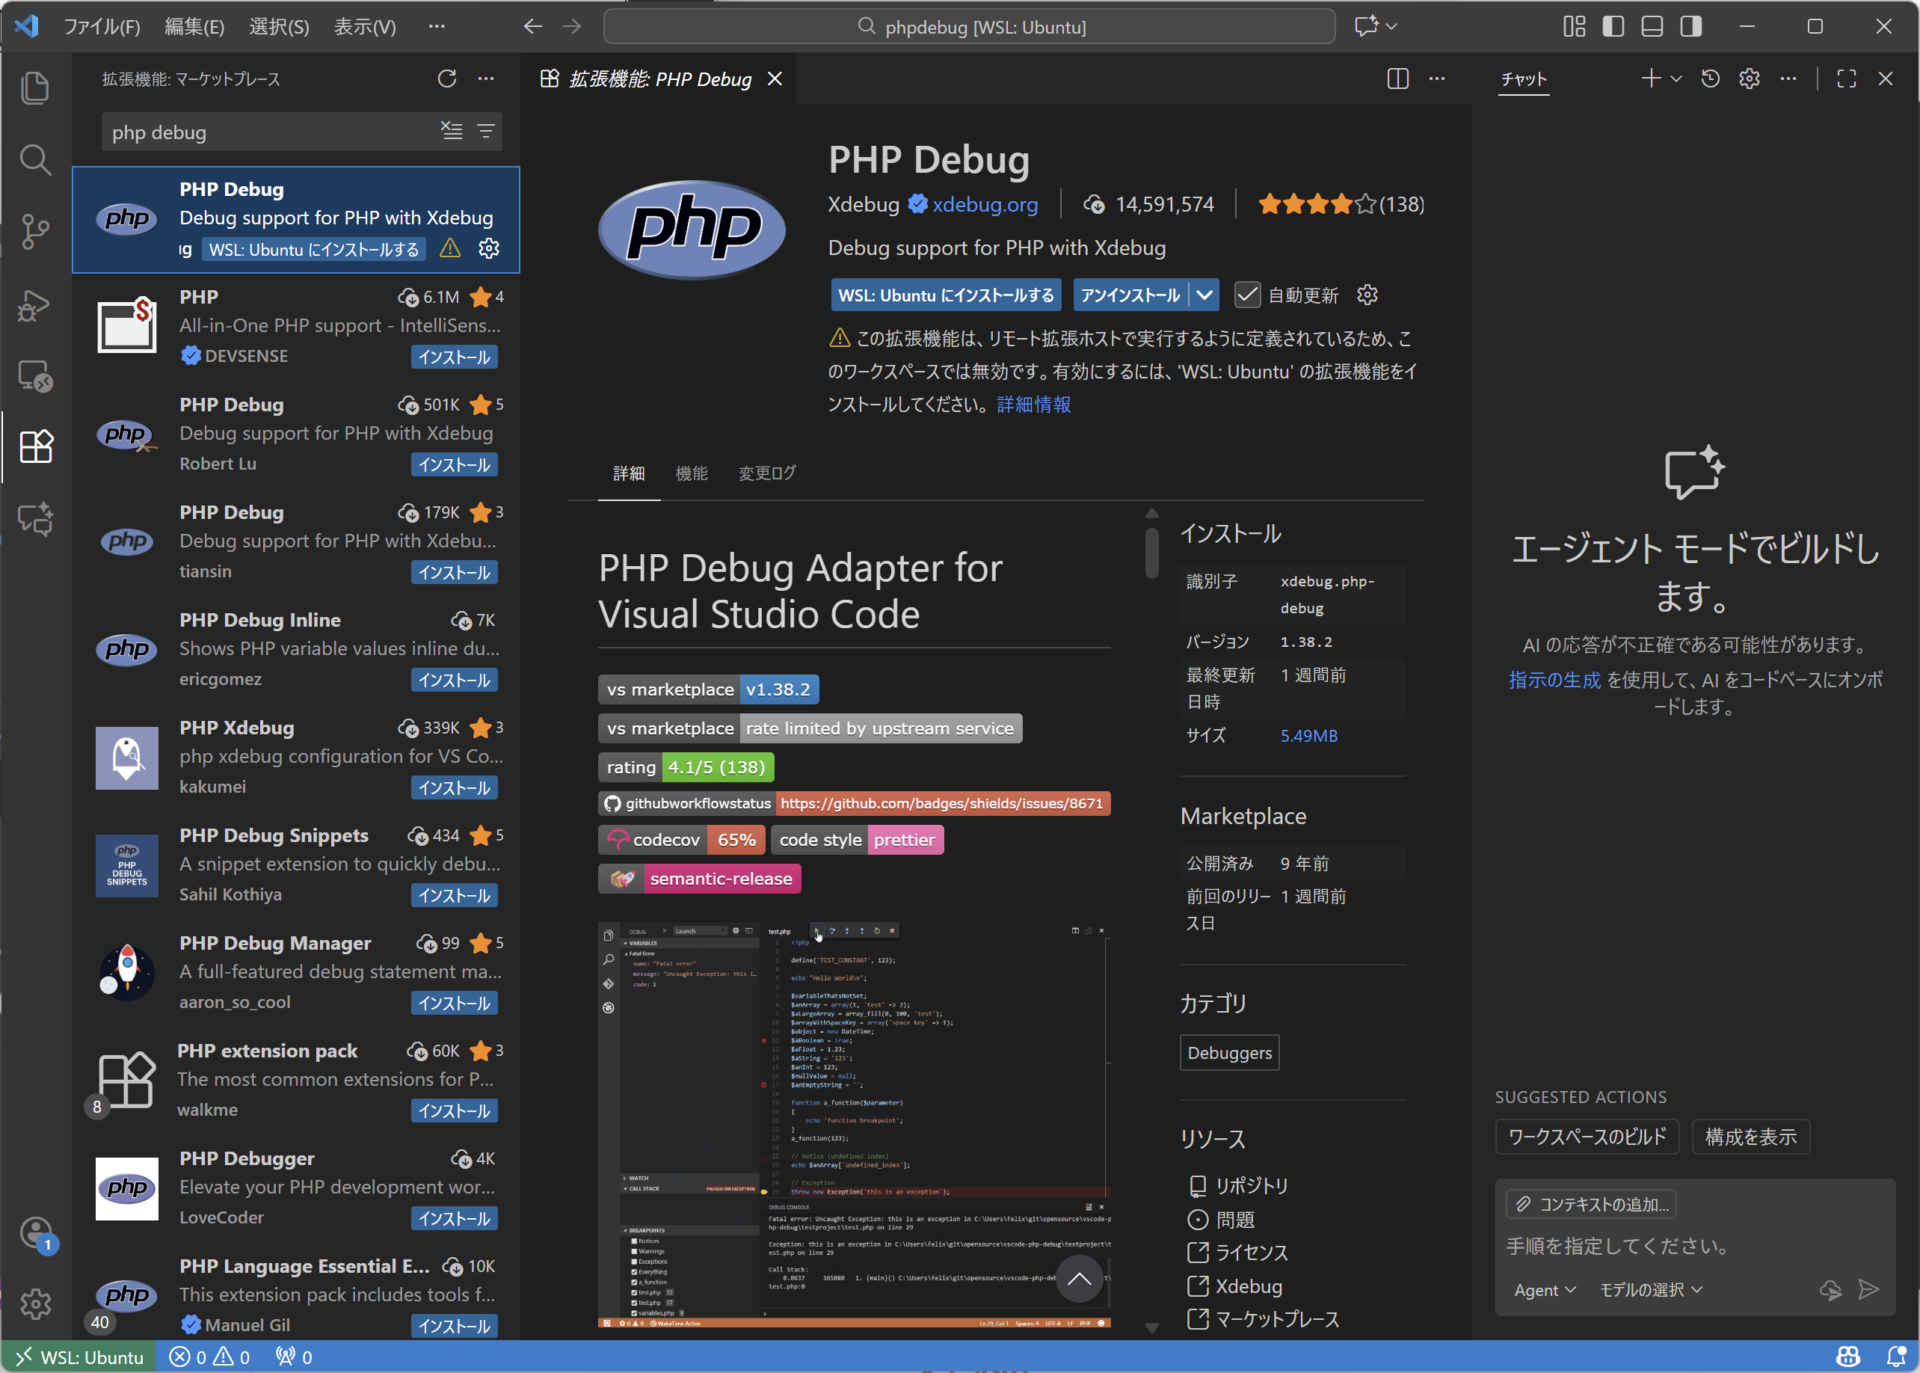Open the Explorer view in activity bar
This screenshot has height=1373, width=1920.
pyautogui.click(x=36, y=88)
